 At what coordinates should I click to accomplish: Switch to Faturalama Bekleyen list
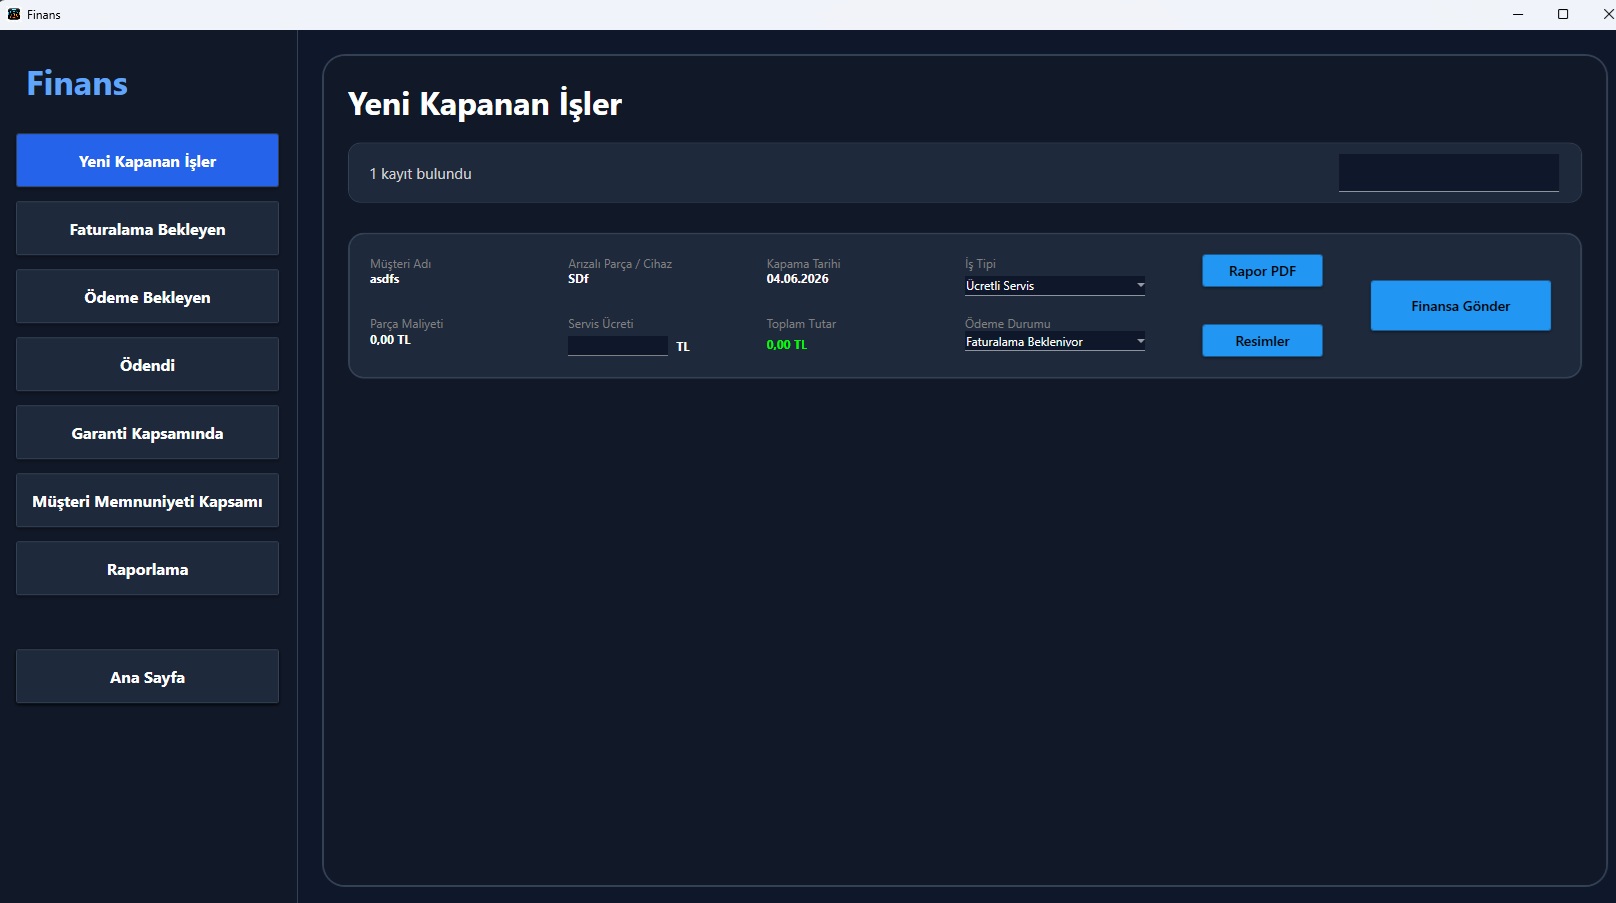tap(147, 228)
